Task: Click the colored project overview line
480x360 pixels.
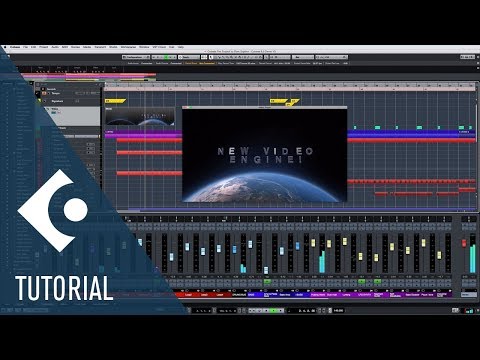Action: point(88,77)
